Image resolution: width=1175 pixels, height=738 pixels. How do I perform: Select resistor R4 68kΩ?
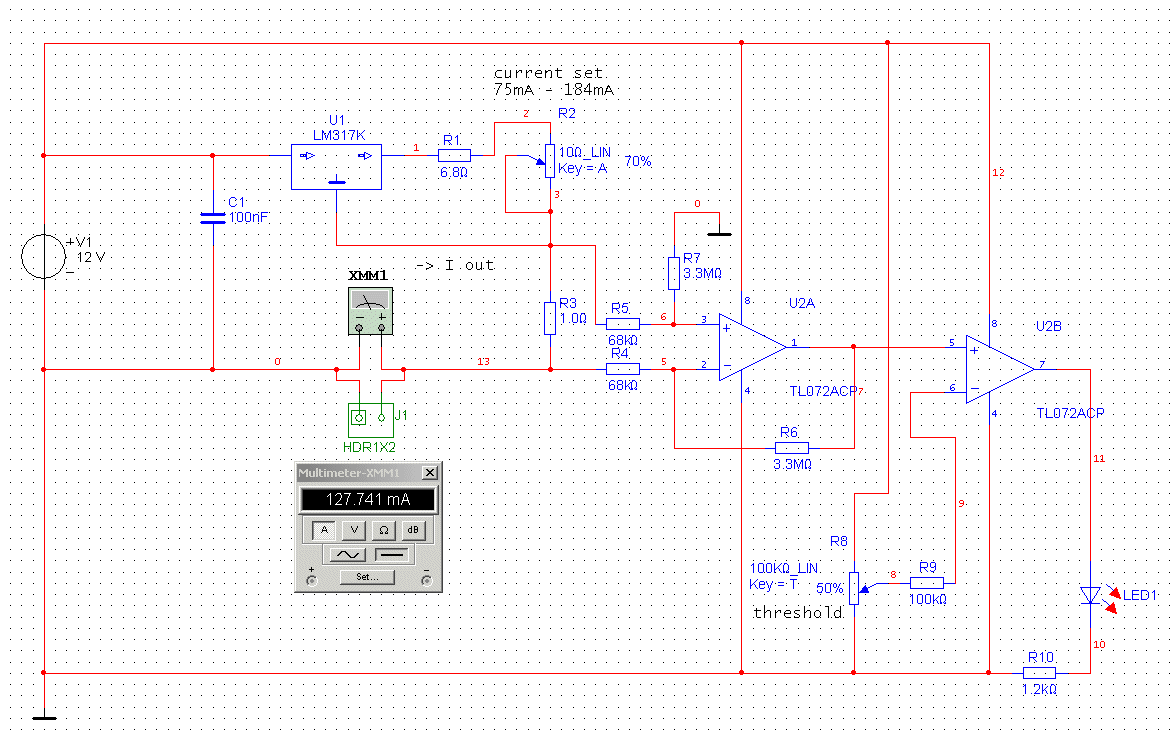pyautogui.click(x=623, y=369)
